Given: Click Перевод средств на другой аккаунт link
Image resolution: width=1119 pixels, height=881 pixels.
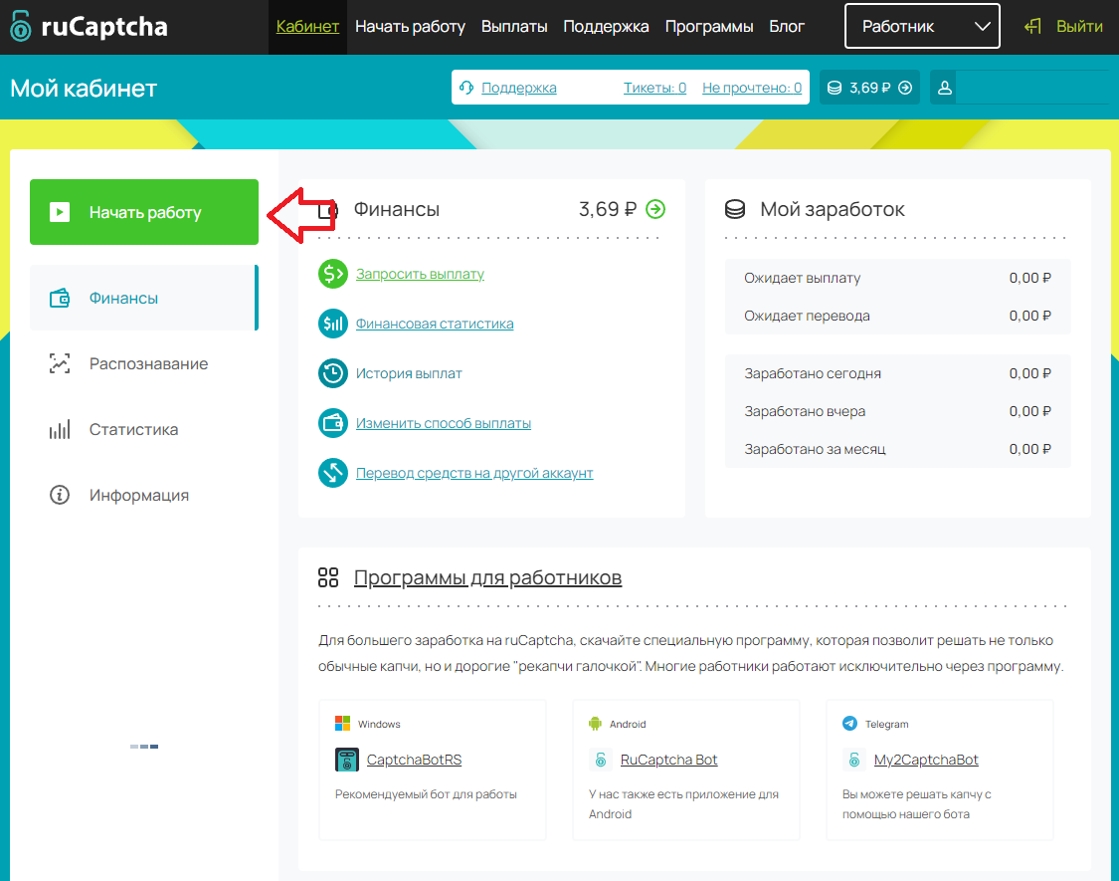Looking at the screenshot, I should point(475,472).
